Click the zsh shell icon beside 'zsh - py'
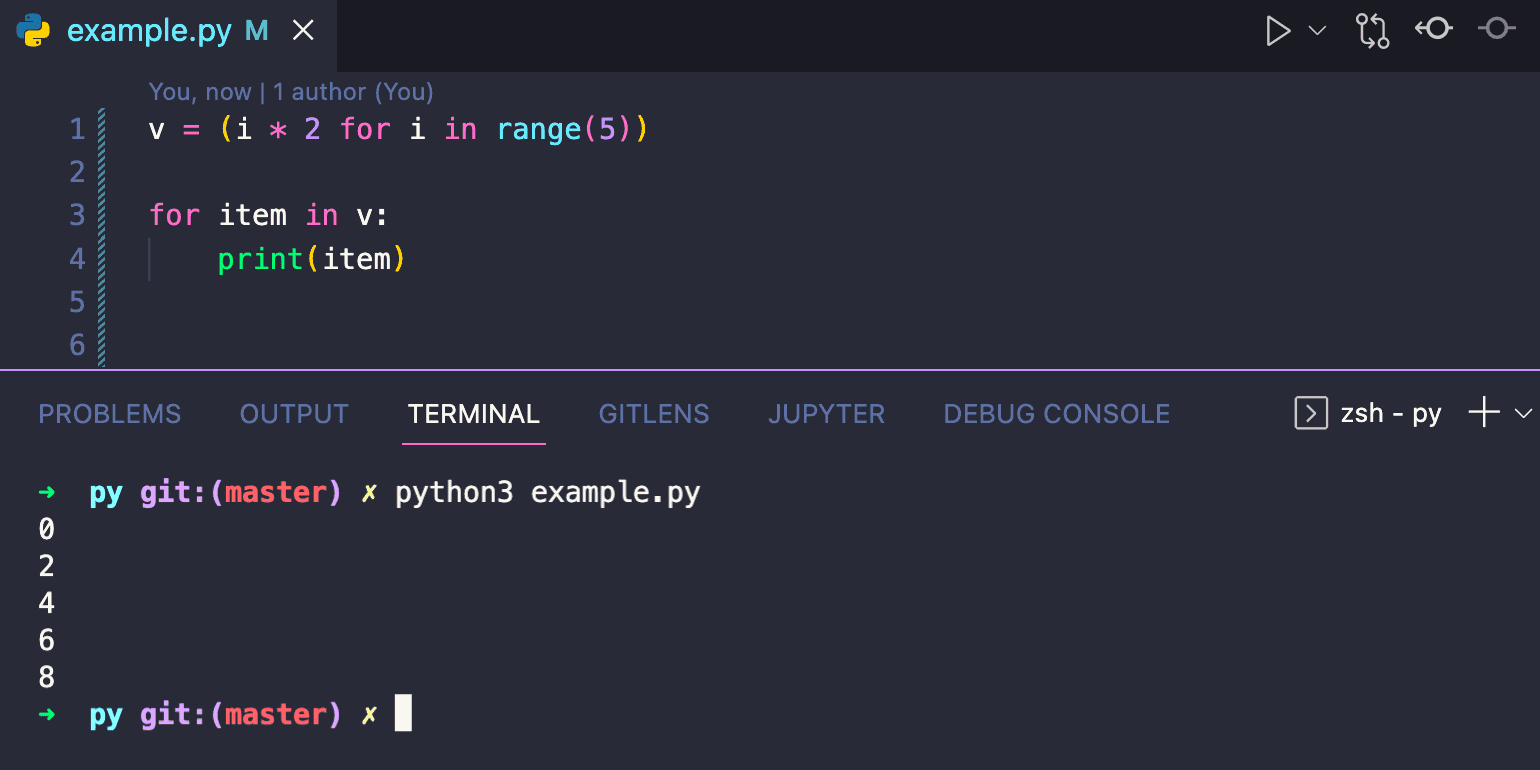The image size is (1540, 770). 1310,413
